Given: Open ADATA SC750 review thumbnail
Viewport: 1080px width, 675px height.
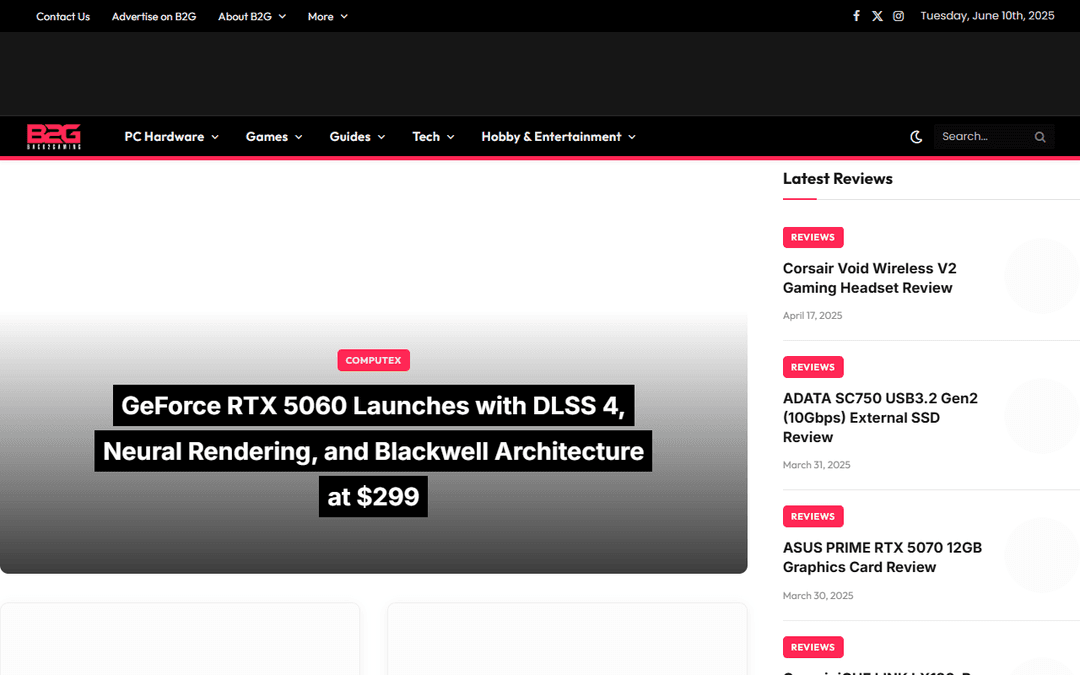Looking at the screenshot, I should tap(1041, 415).
